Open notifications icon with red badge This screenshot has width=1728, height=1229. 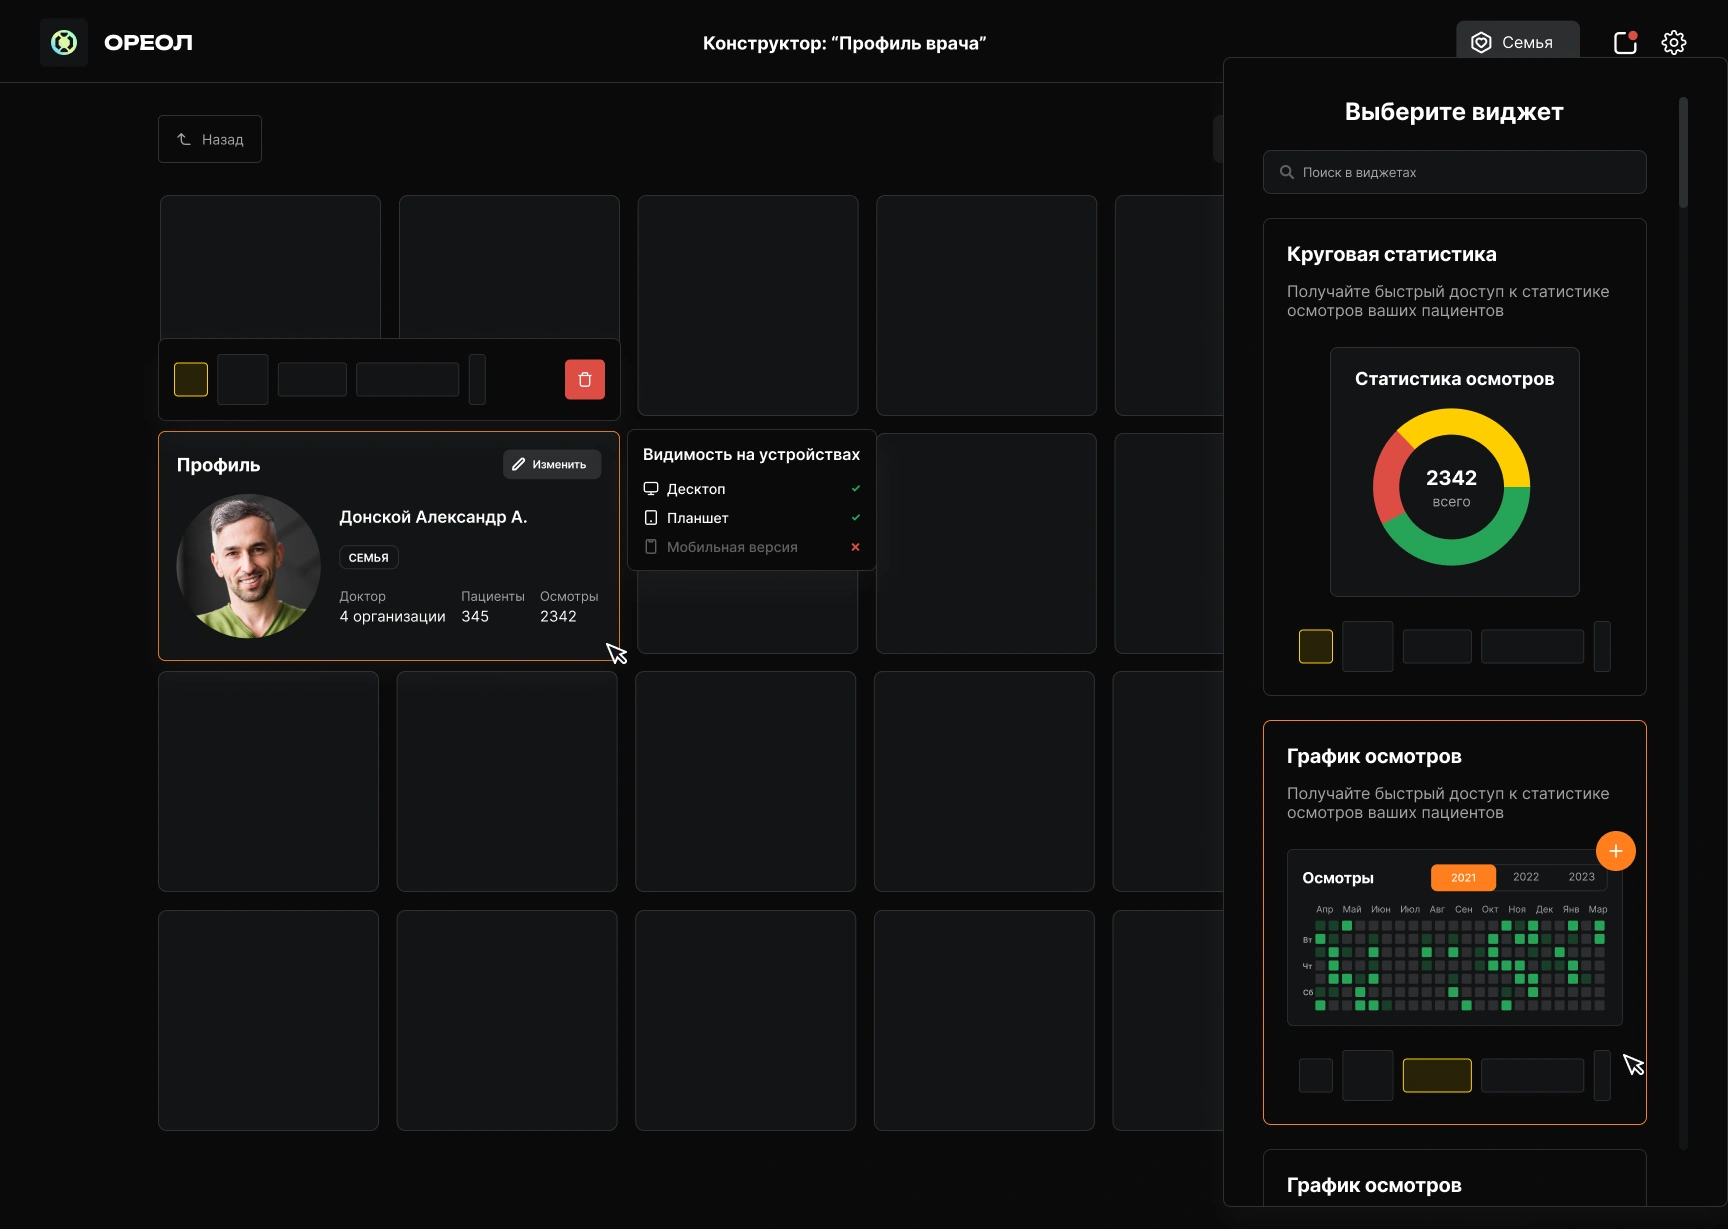1623,43
